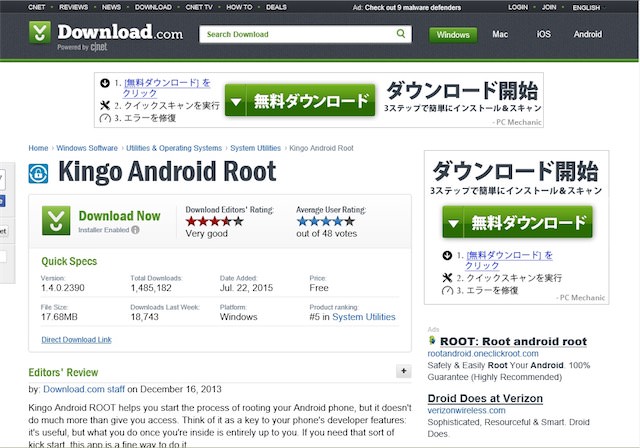Click sidebar 無料ダウンロード をクリック text link
Screen dimensions: 640x448
pos(509,260)
